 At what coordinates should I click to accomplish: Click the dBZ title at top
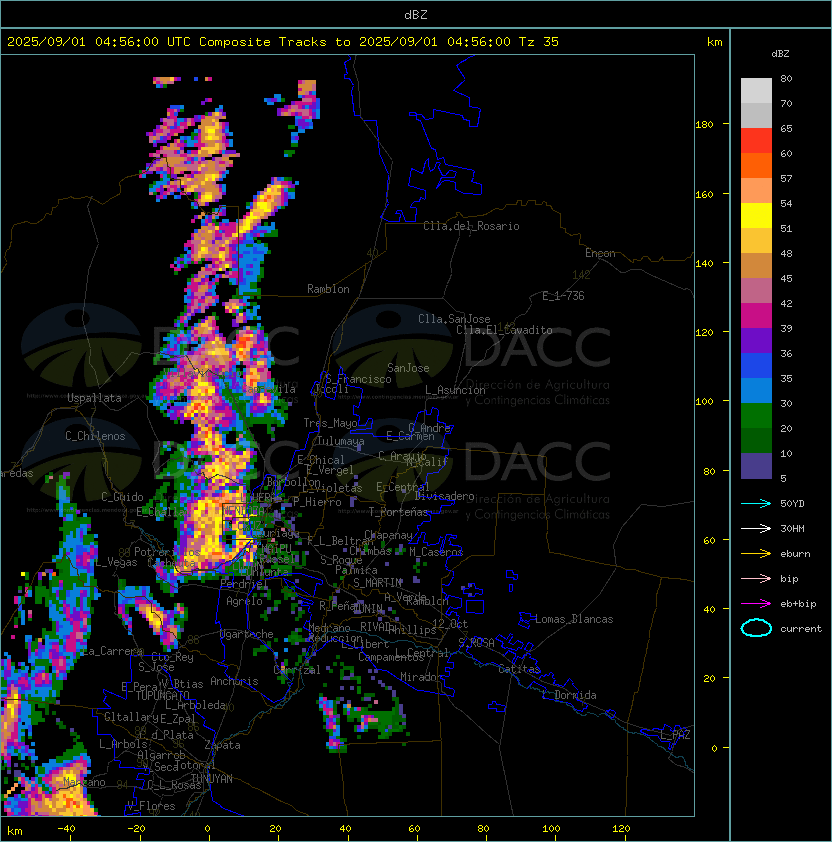416,15
